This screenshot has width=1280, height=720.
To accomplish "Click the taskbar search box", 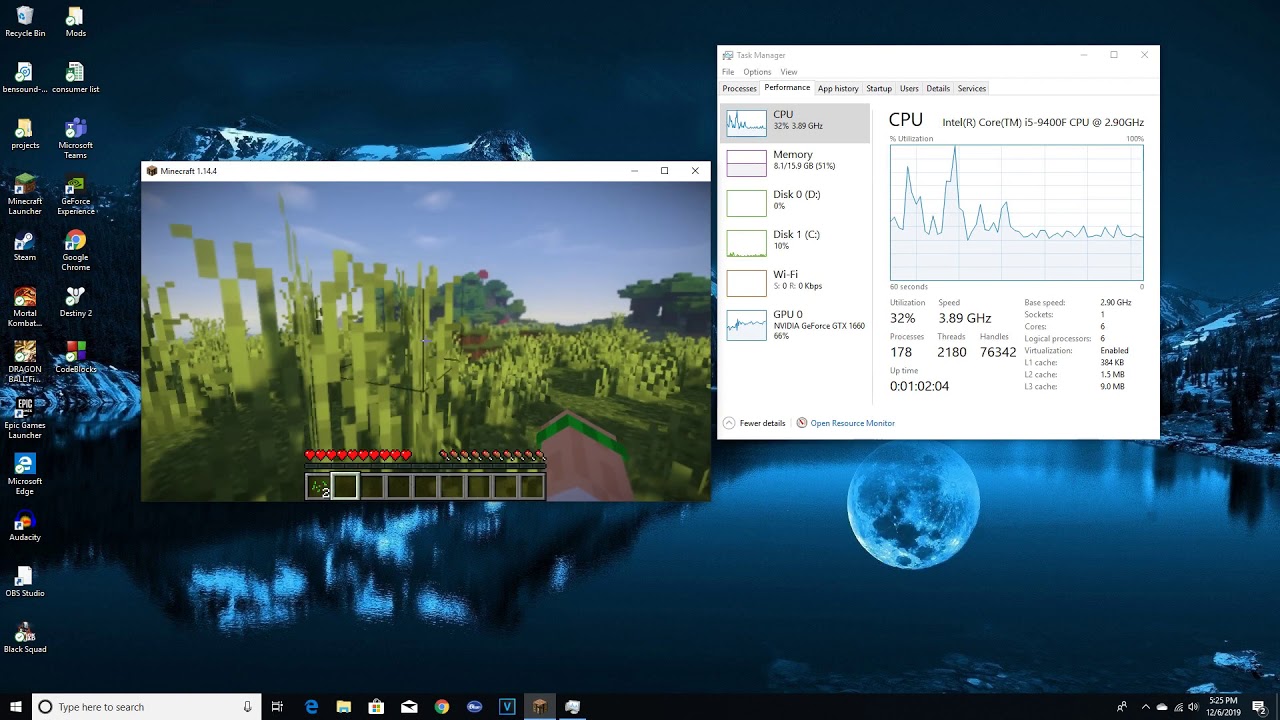I will click(147, 706).
